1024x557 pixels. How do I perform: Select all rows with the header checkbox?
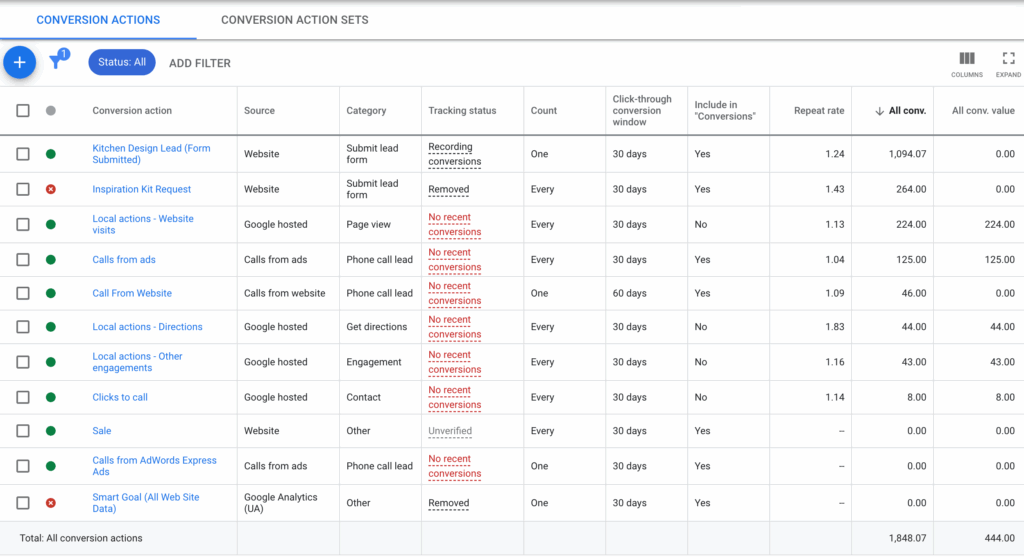tap(23, 111)
